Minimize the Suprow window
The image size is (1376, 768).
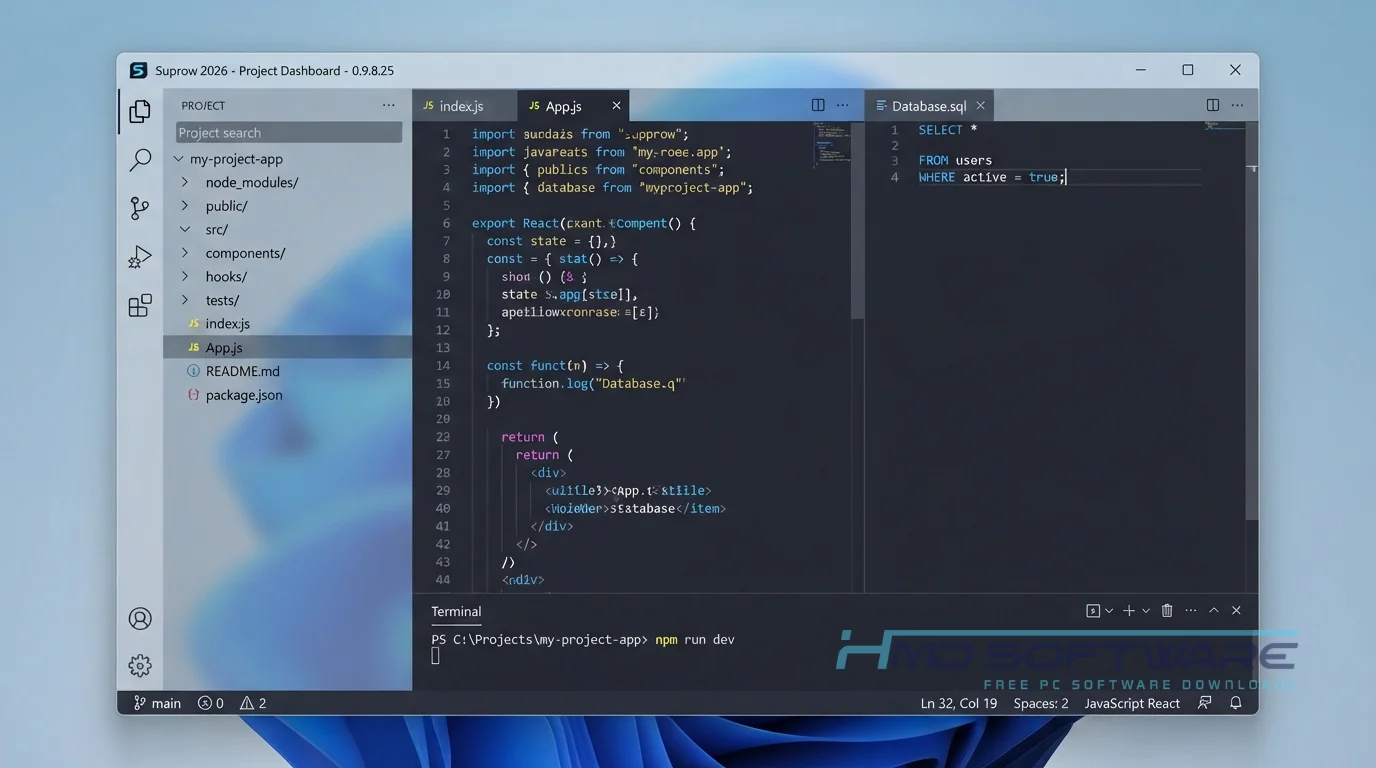(1141, 70)
